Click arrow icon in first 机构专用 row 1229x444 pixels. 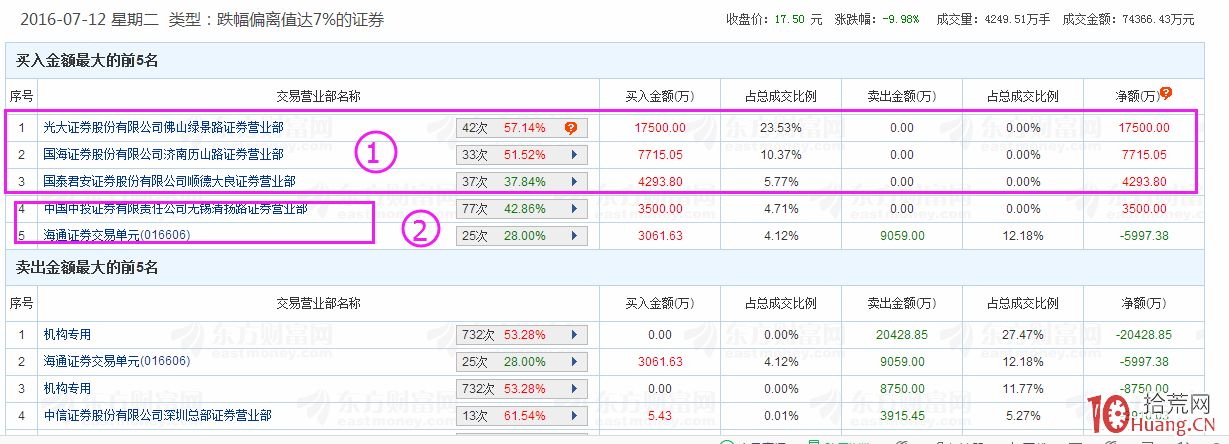coord(574,335)
